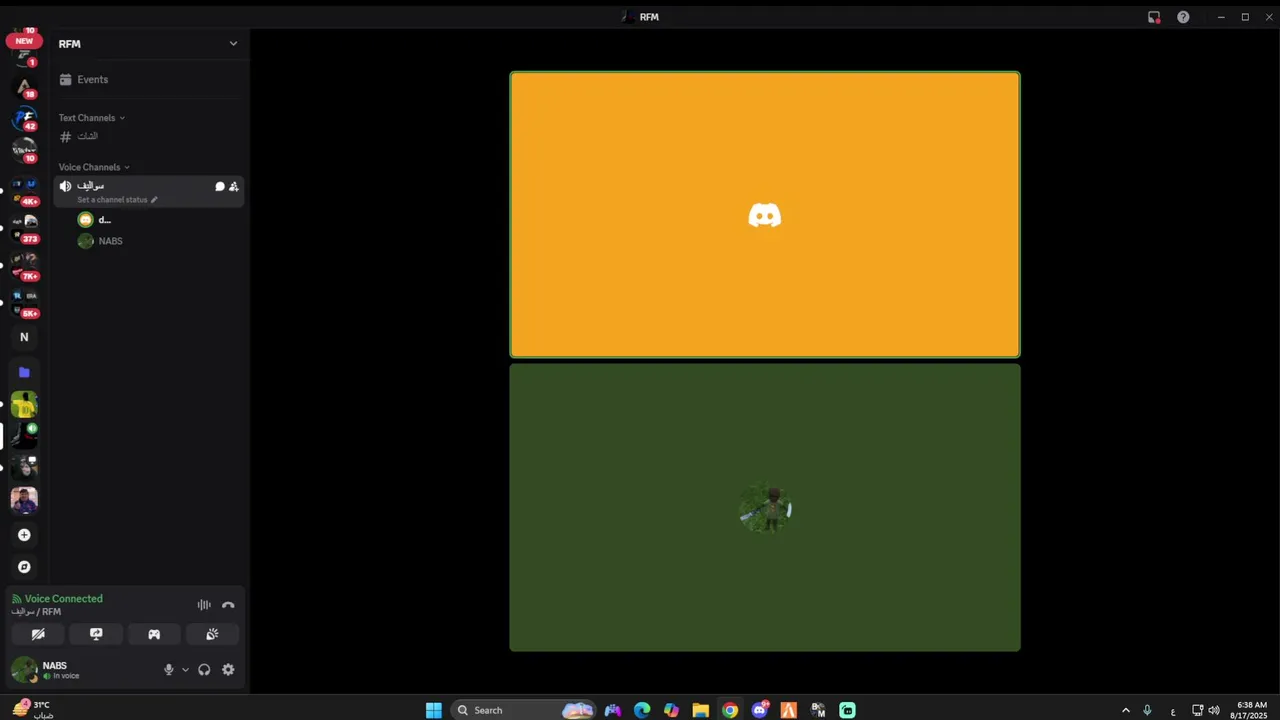Mute the microphone
This screenshot has height=720, width=1280.
pyautogui.click(x=168, y=670)
